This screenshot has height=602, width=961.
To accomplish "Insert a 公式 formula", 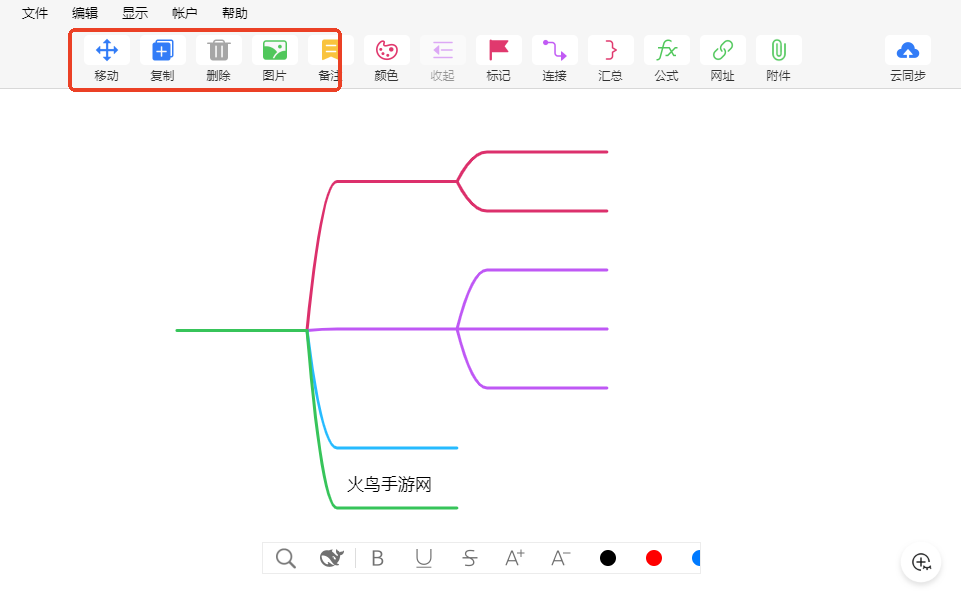I will coord(667,50).
